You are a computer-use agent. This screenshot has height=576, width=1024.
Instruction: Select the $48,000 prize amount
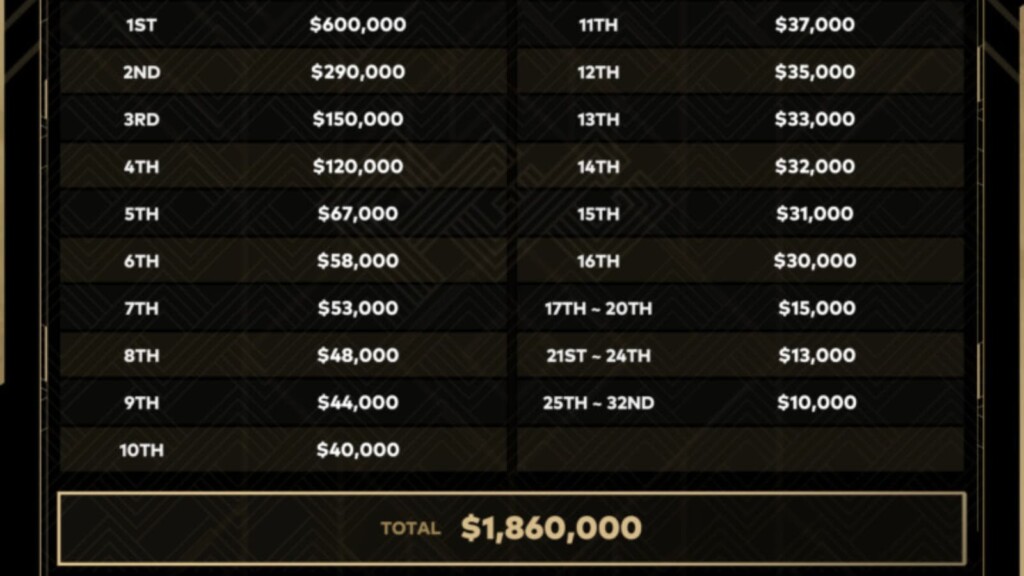point(358,355)
